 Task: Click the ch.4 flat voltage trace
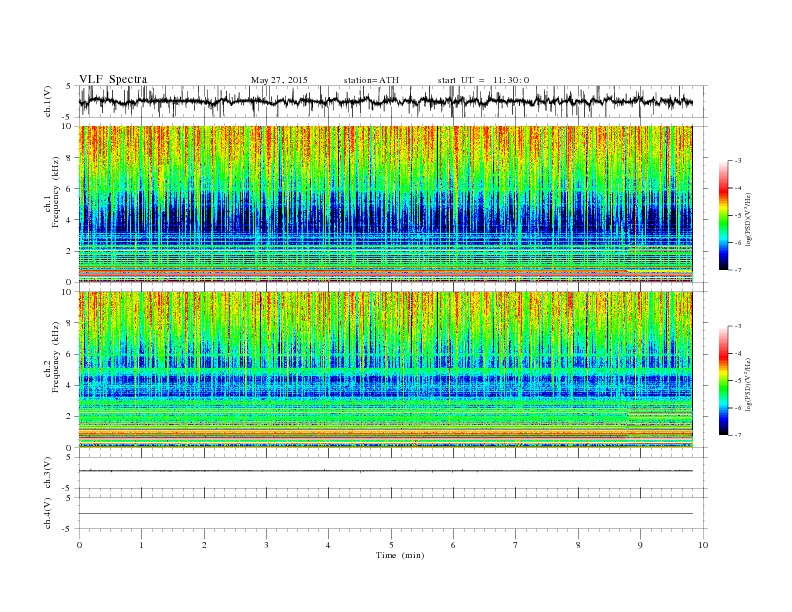click(x=385, y=514)
